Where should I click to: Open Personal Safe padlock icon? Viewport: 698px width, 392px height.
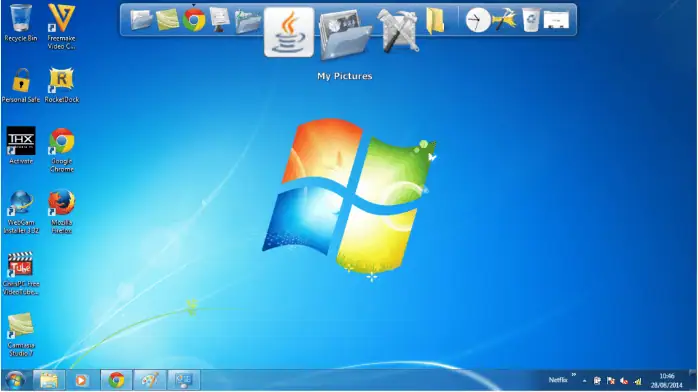click(21, 85)
